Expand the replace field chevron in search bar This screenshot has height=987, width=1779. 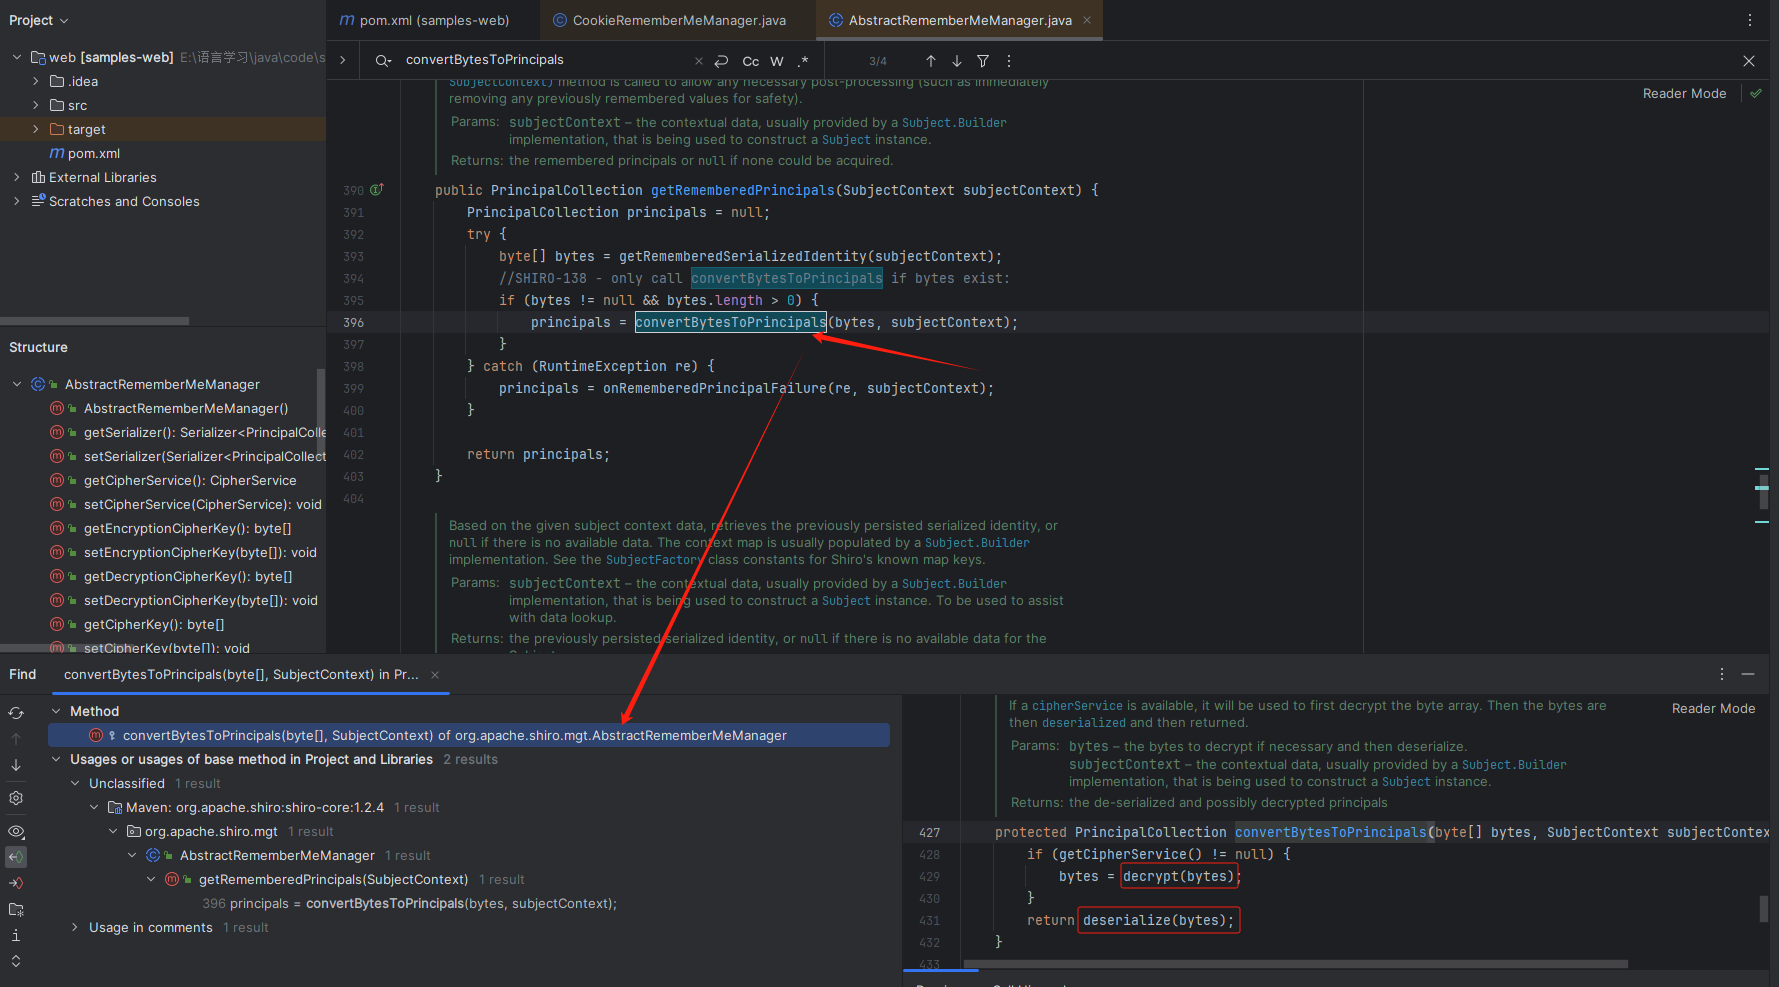[x=343, y=60]
